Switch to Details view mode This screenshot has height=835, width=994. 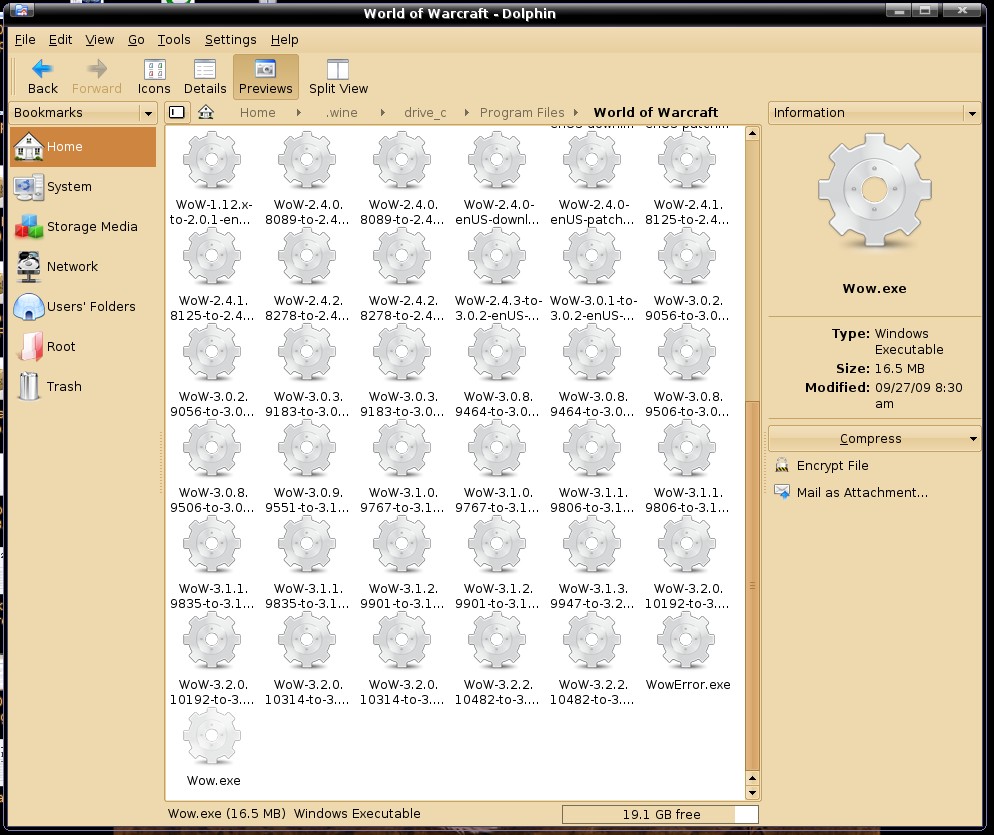tap(205, 77)
